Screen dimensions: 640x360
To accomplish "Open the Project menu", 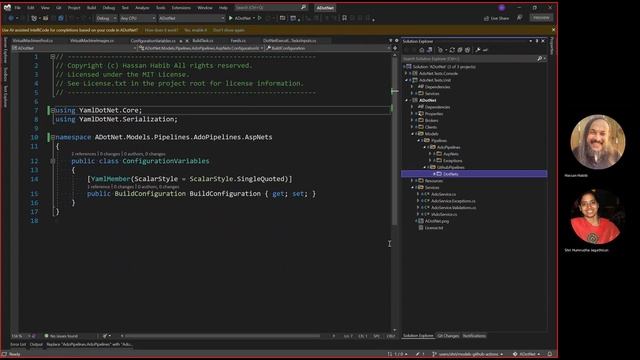I will coord(74,8).
